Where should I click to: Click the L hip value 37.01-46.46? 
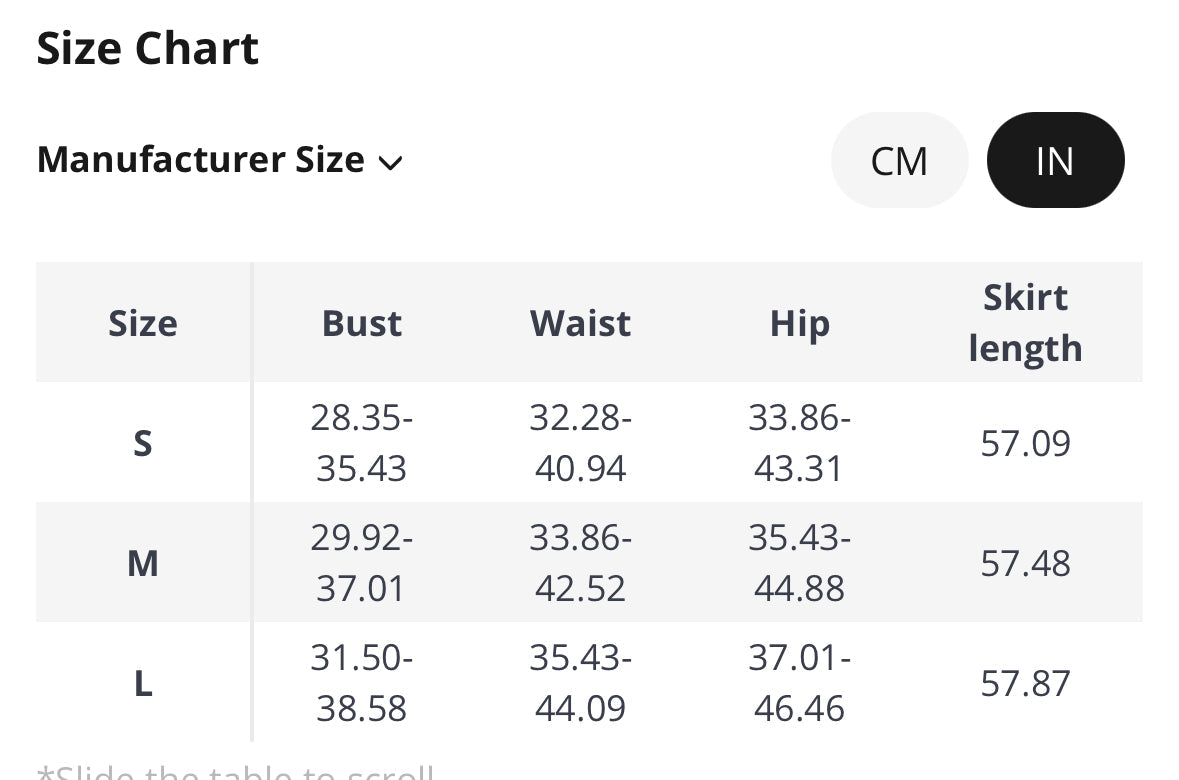pos(799,684)
